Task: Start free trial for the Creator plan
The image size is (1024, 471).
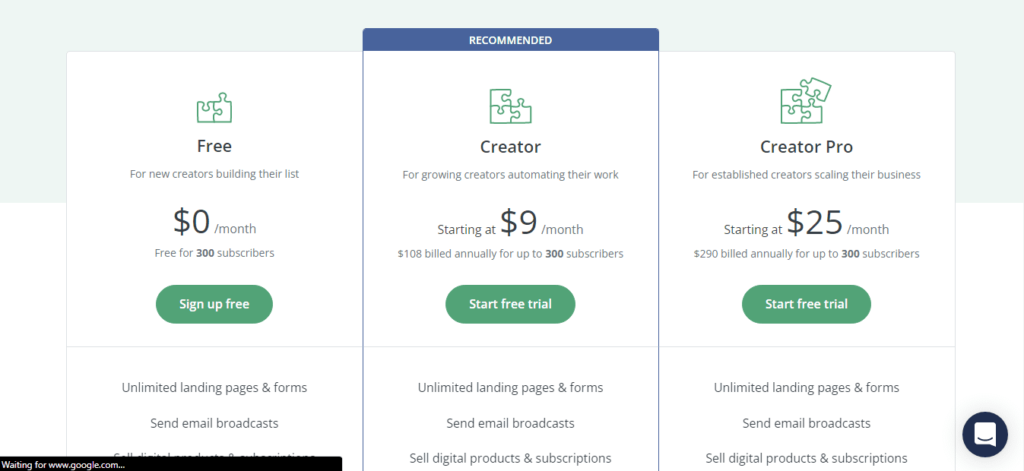Action: pyautogui.click(x=510, y=304)
